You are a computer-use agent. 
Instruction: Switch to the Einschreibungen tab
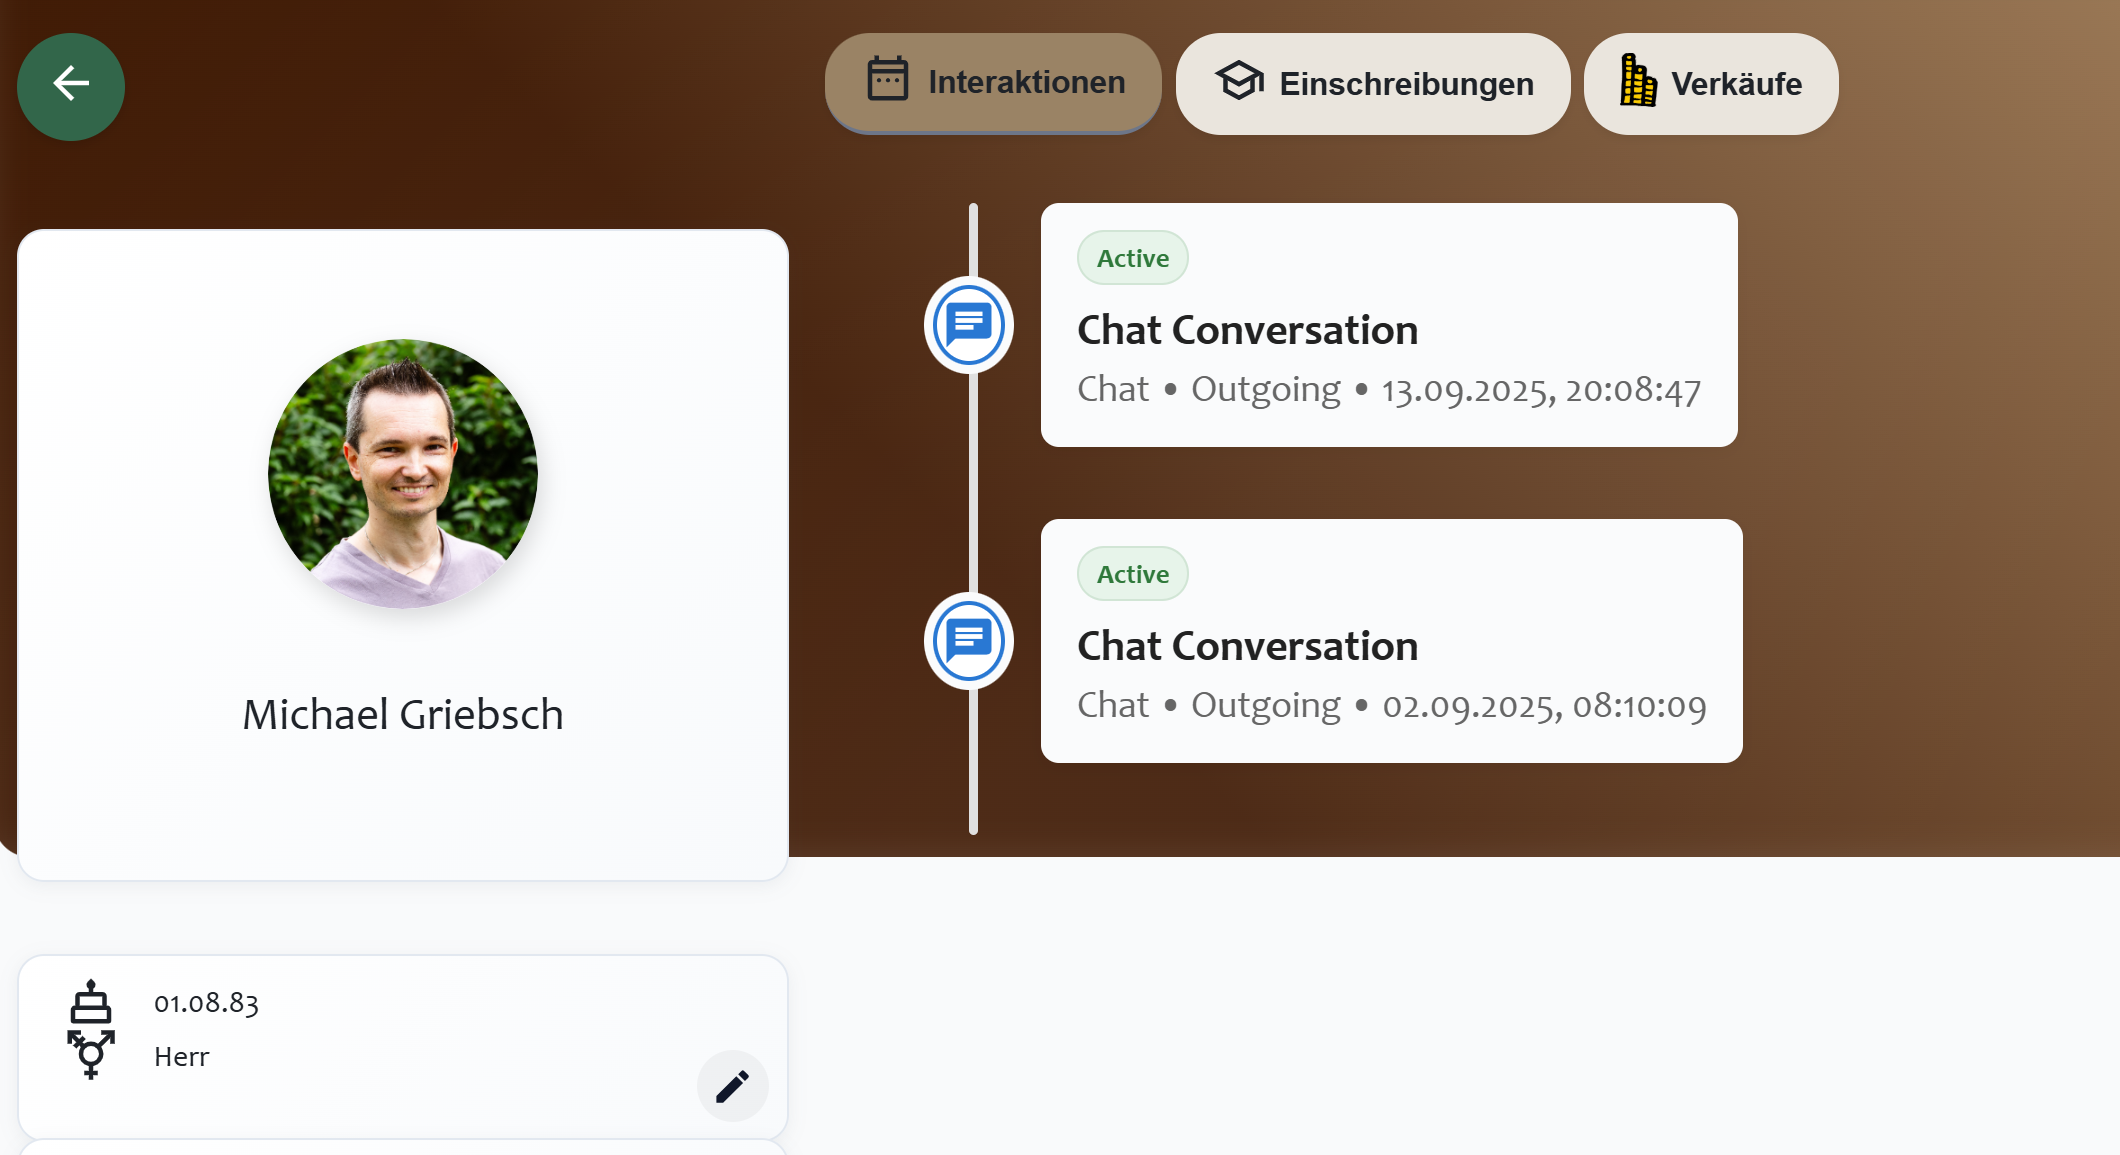tap(1372, 84)
